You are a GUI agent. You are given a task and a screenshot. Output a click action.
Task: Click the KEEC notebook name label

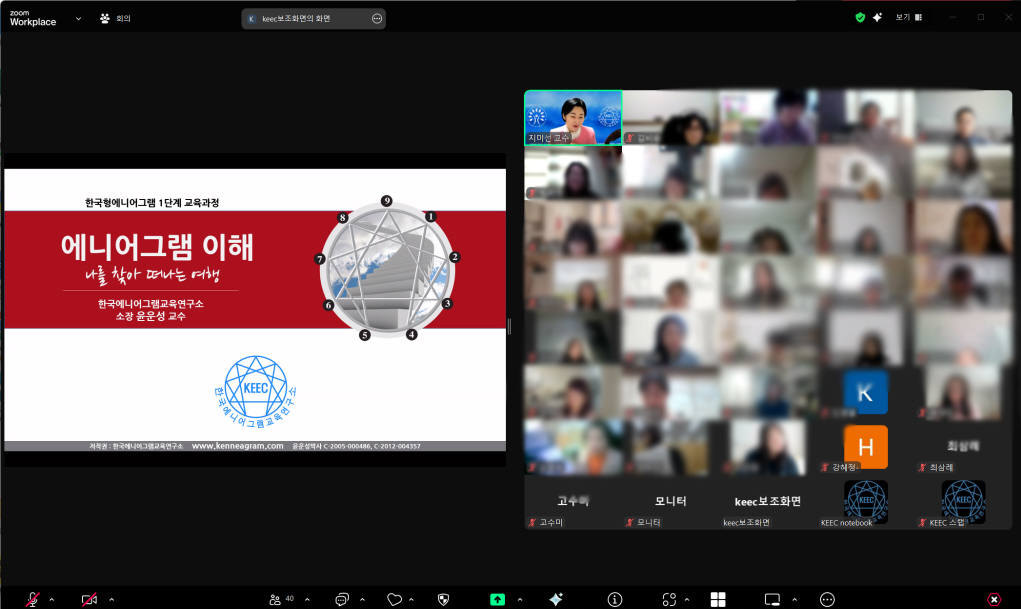pyautogui.click(x=846, y=522)
